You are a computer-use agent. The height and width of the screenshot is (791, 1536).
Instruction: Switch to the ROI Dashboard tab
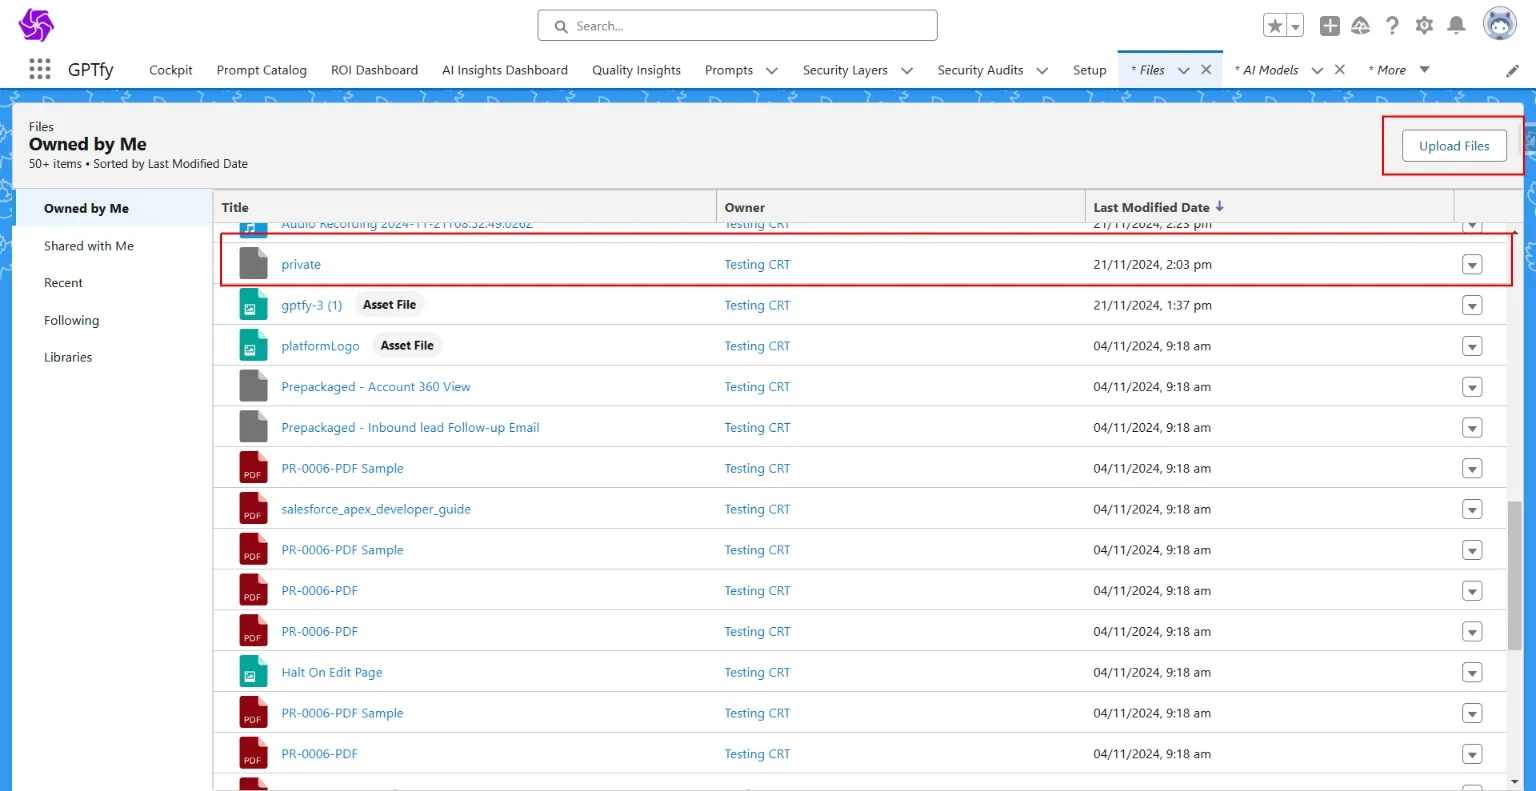374,70
